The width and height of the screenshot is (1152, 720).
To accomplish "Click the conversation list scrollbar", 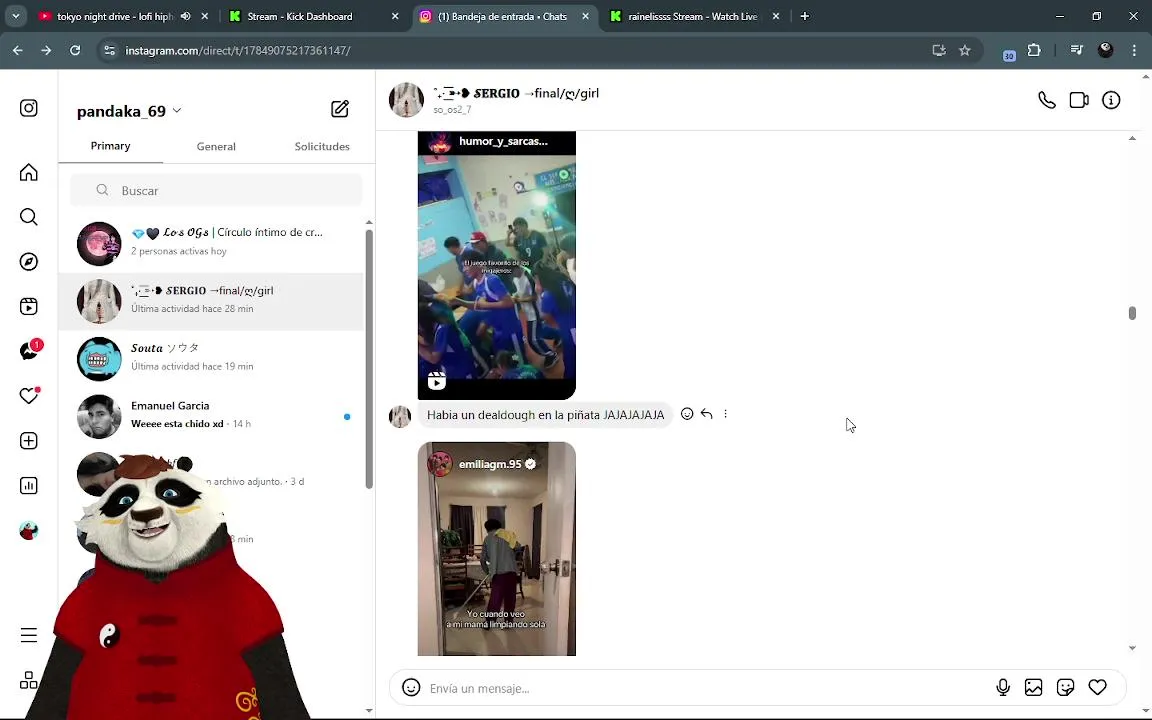I will [369, 359].
